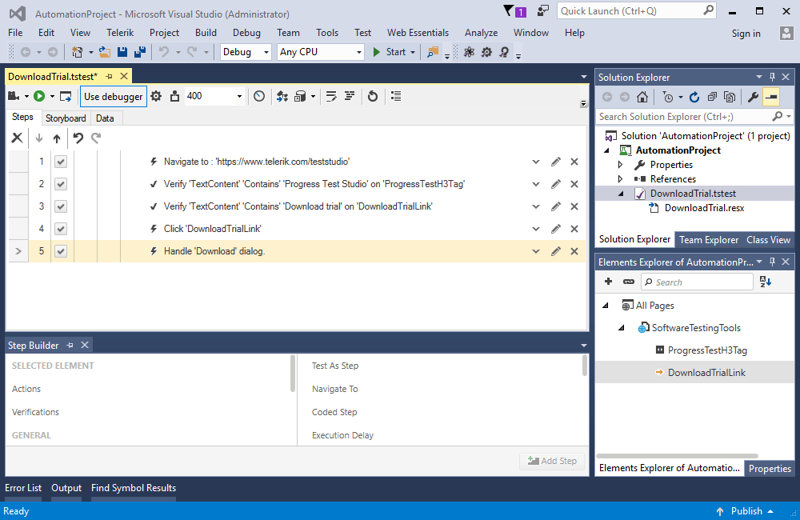This screenshot has height=520, width=800.
Task: Click the undo arrow in Steps toolbar
Action: (x=78, y=138)
